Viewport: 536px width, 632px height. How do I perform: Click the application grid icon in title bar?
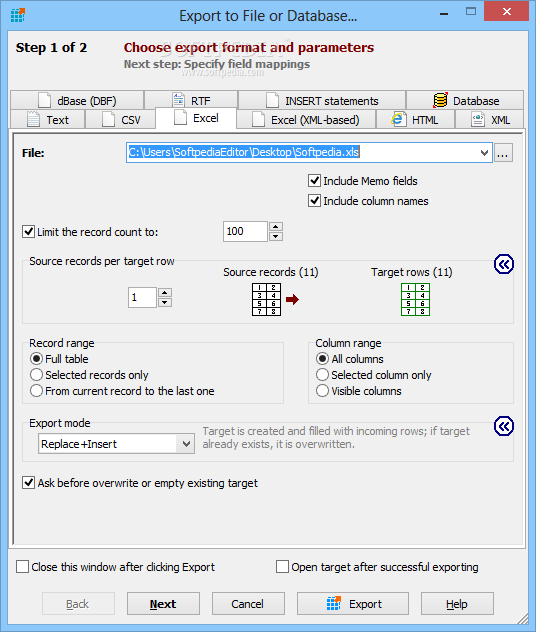tap(18, 15)
